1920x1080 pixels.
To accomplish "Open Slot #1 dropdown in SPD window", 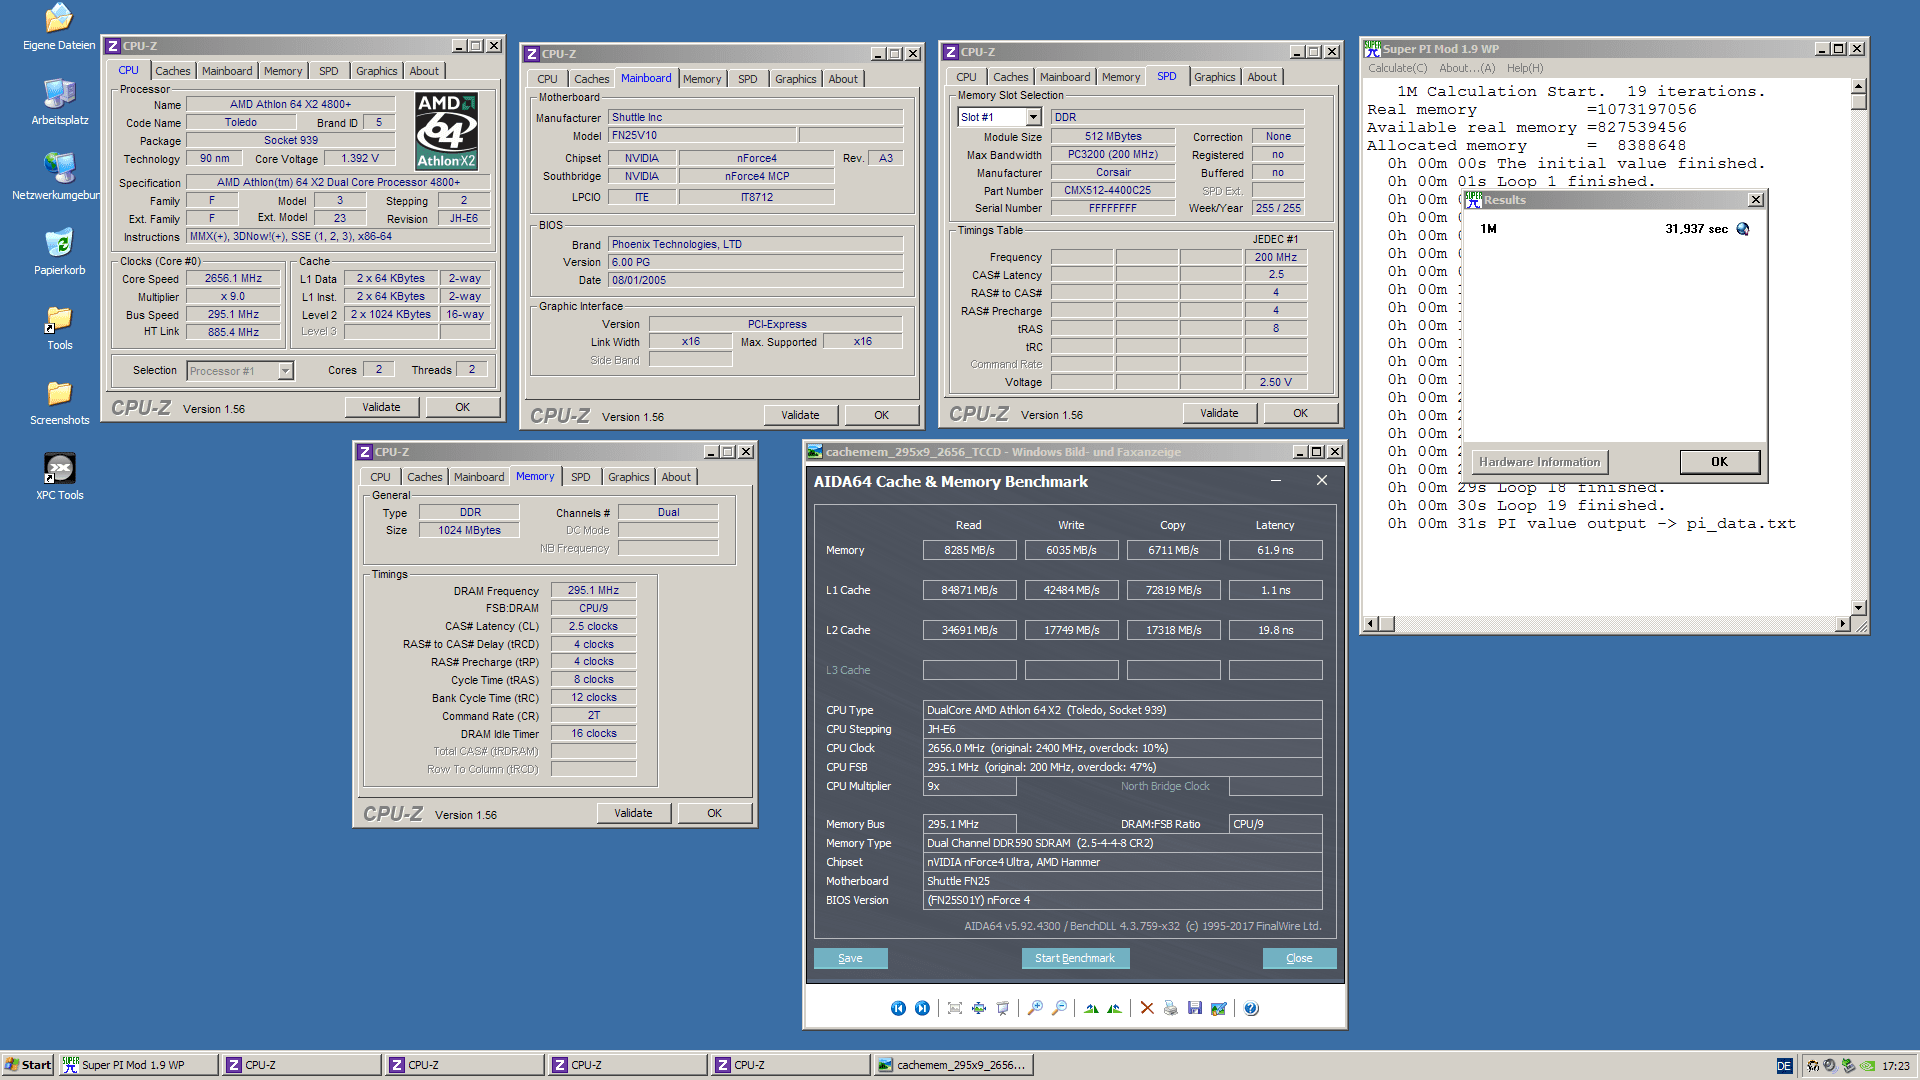I will point(1034,117).
